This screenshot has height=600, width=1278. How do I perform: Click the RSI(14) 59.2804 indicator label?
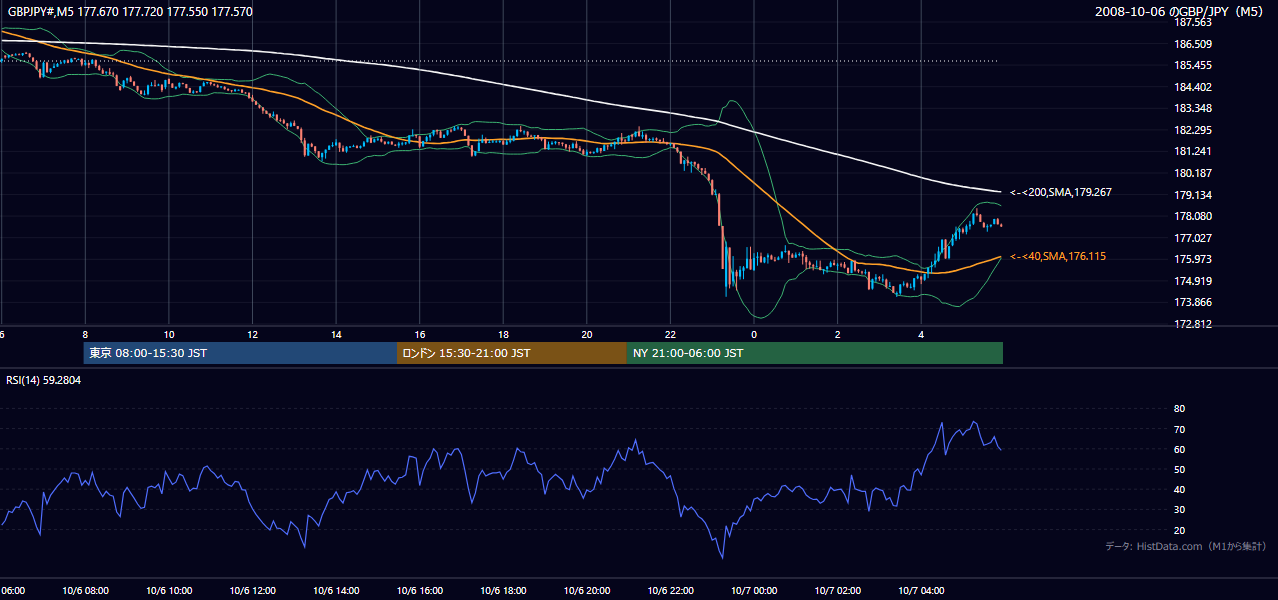(44, 380)
